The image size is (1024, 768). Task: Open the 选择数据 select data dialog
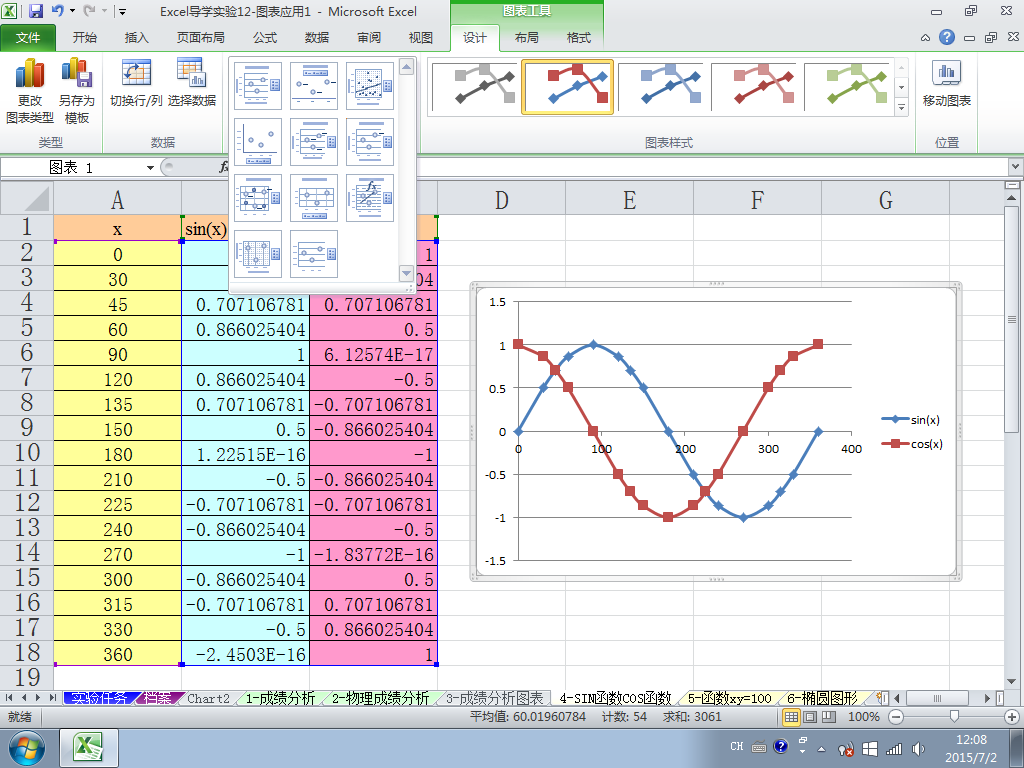(x=191, y=83)
